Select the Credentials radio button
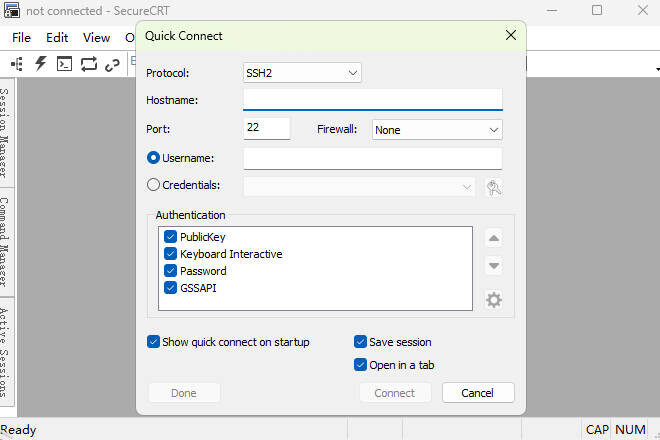660x440 pixels. tap(153, 184)
